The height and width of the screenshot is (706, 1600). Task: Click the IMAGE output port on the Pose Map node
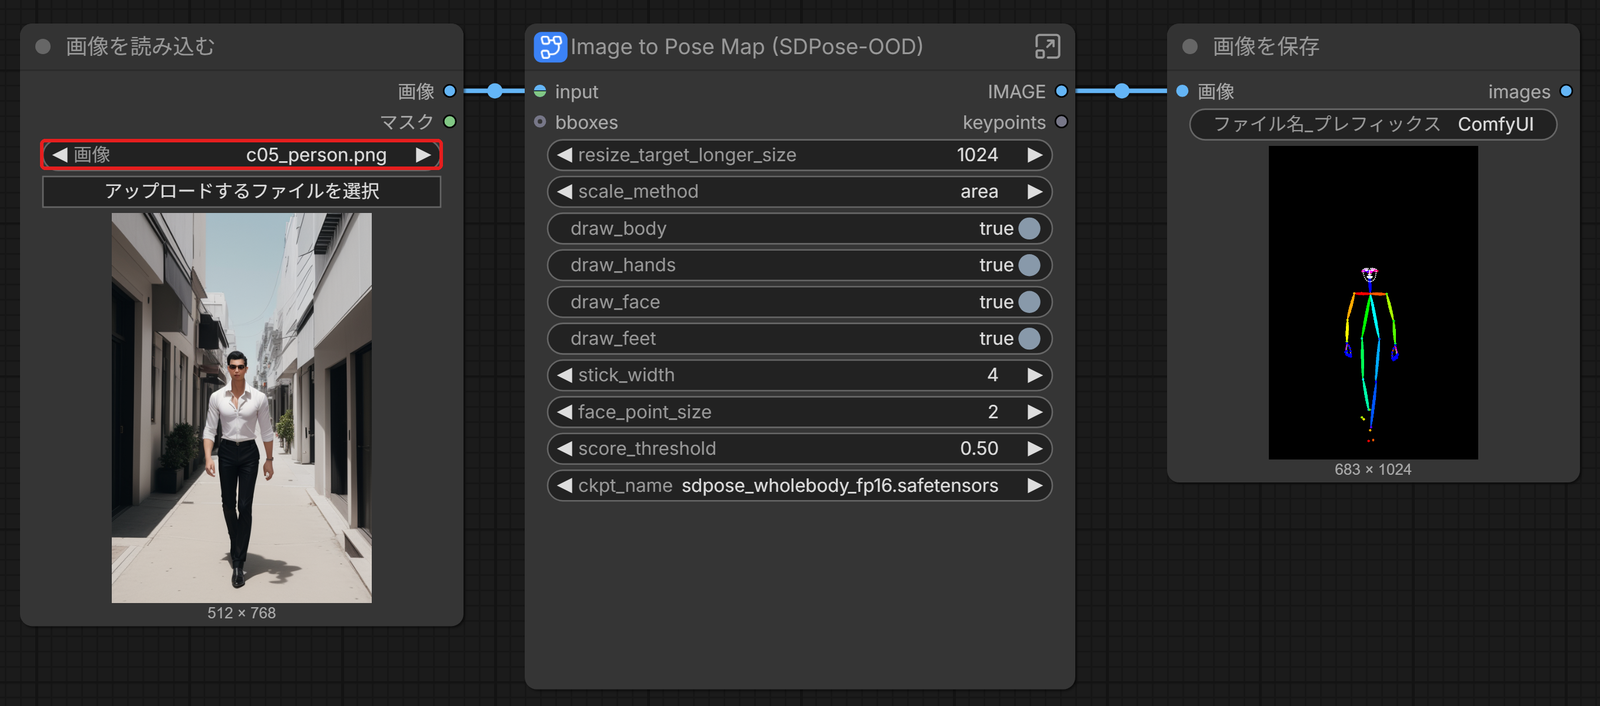pos(1062,91)
